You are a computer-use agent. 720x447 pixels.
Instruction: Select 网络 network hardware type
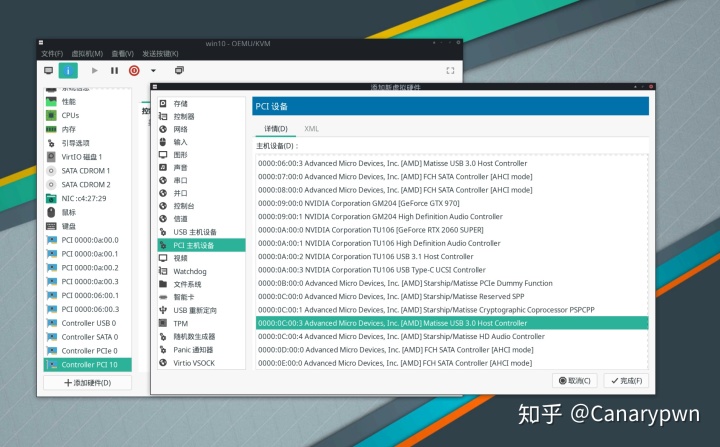(x=201, y=129)
